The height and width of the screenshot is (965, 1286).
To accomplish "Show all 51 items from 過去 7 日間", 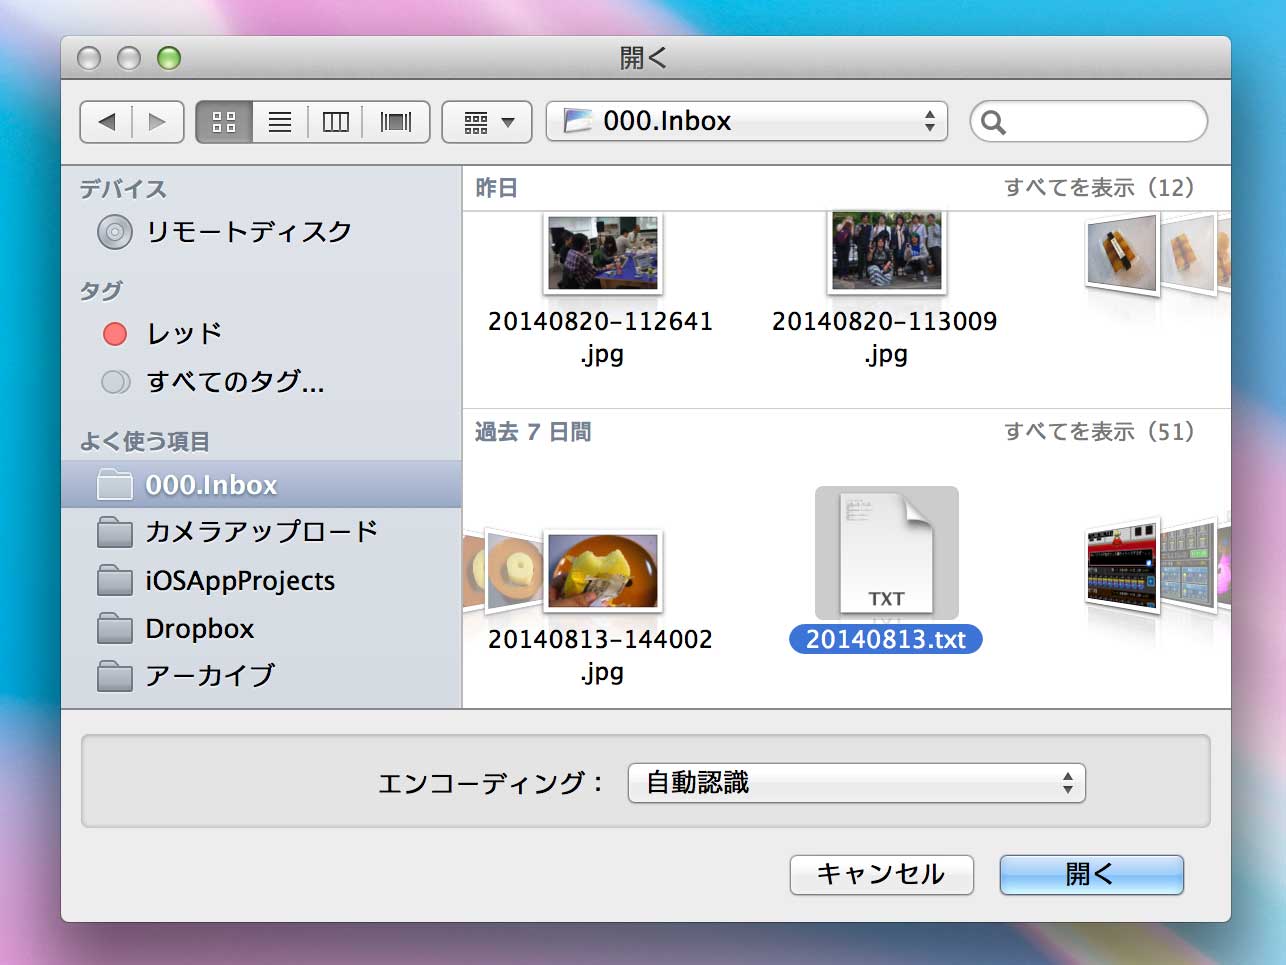I will point(1099,432).
